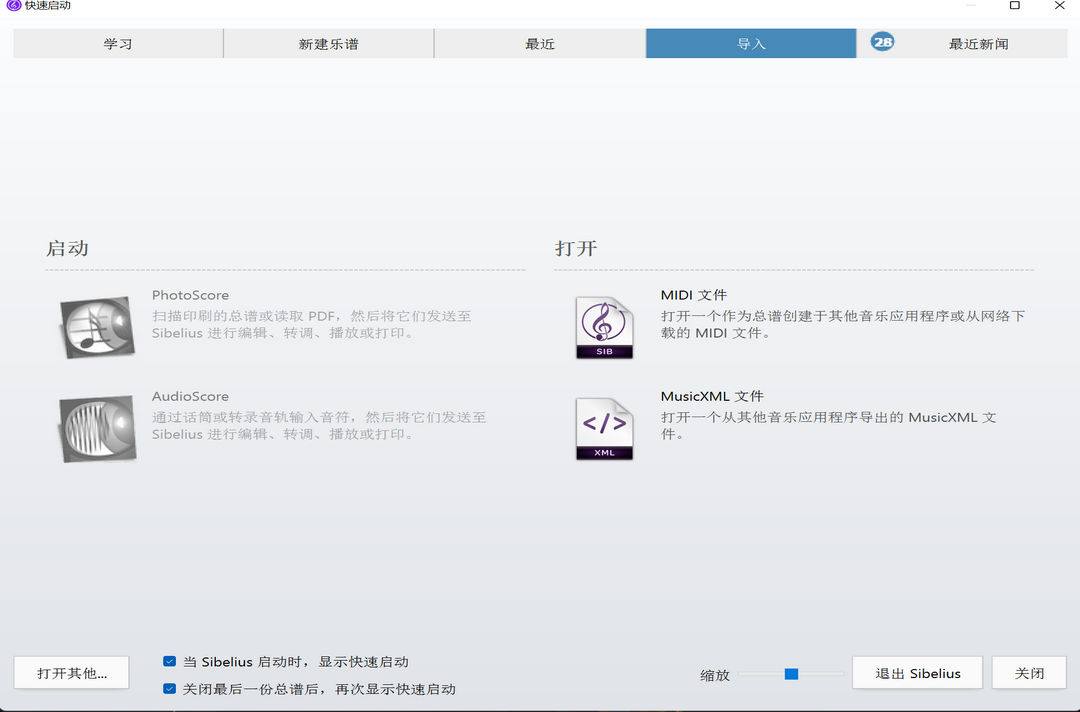The image size is (1080, 712).
Task: Select the 导入 tab
Action: [751, 44]
